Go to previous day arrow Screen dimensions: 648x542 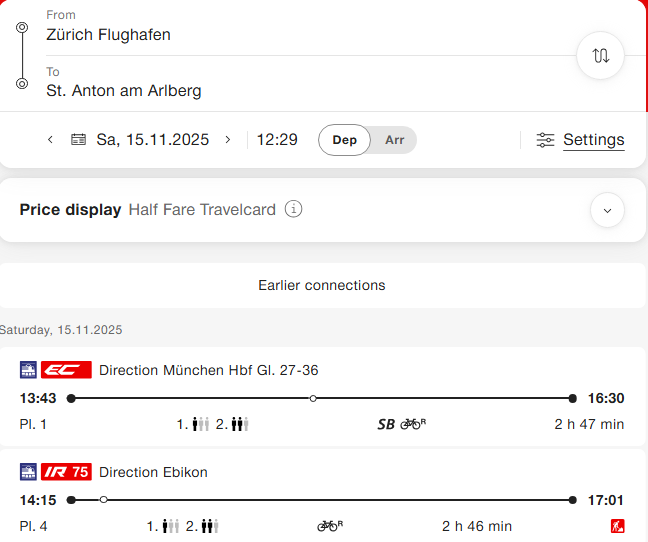(50, 140)
